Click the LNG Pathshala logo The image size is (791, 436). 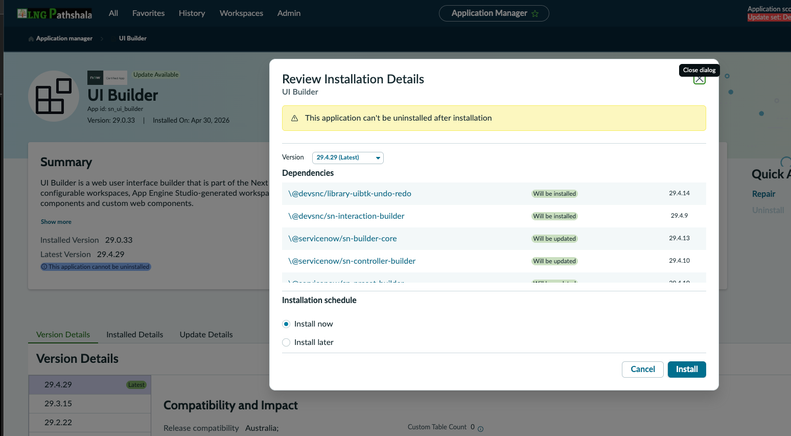pos(54,14)
